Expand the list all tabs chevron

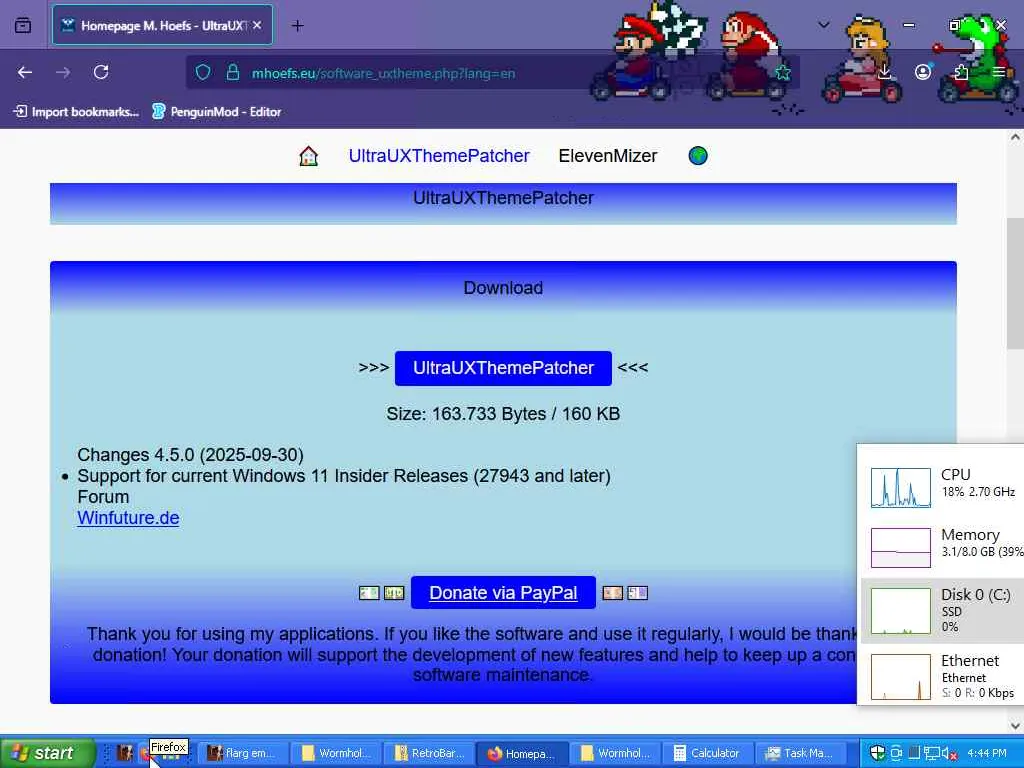click(x=824, y=25)
